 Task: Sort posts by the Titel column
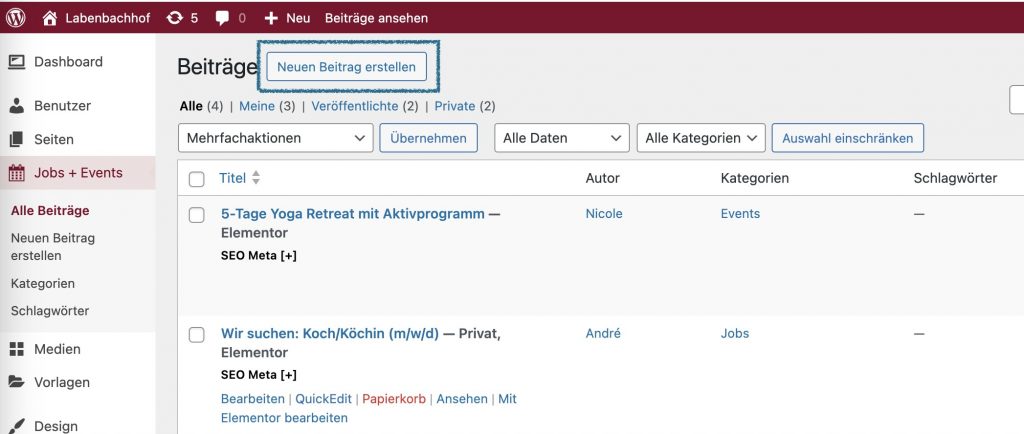click(233, 179)
